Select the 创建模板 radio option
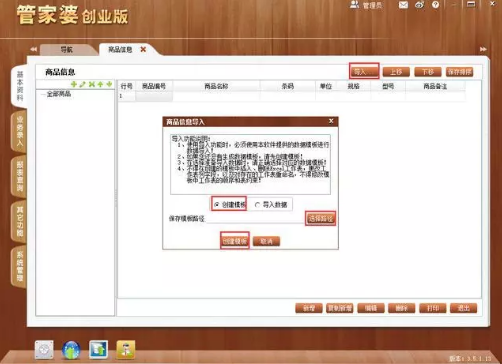This screenshot has height=364, width=502. [x=217, y=205]
